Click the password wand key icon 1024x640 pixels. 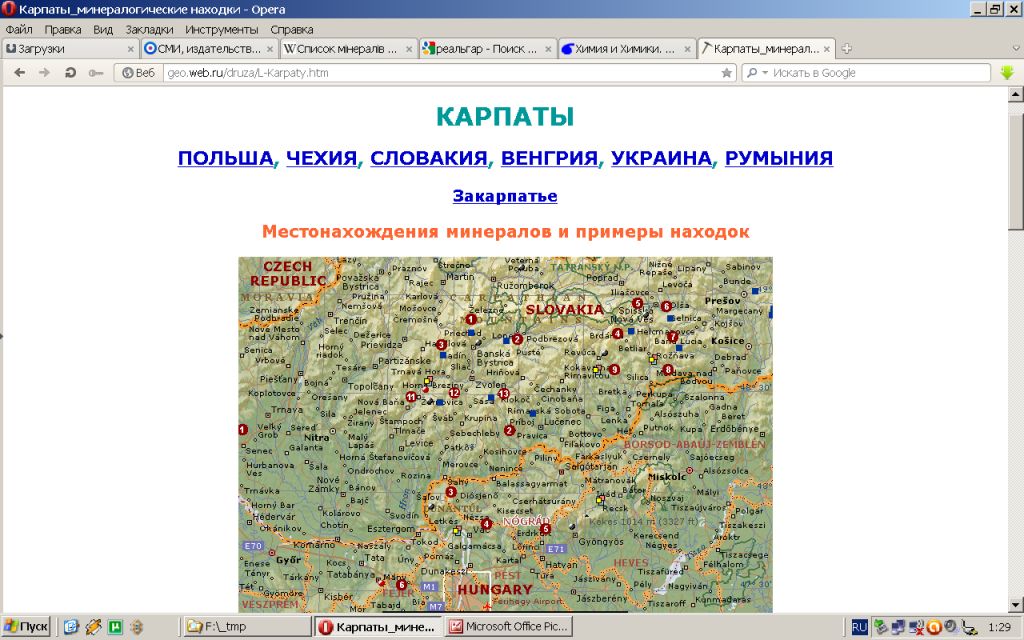coord(96,73)
